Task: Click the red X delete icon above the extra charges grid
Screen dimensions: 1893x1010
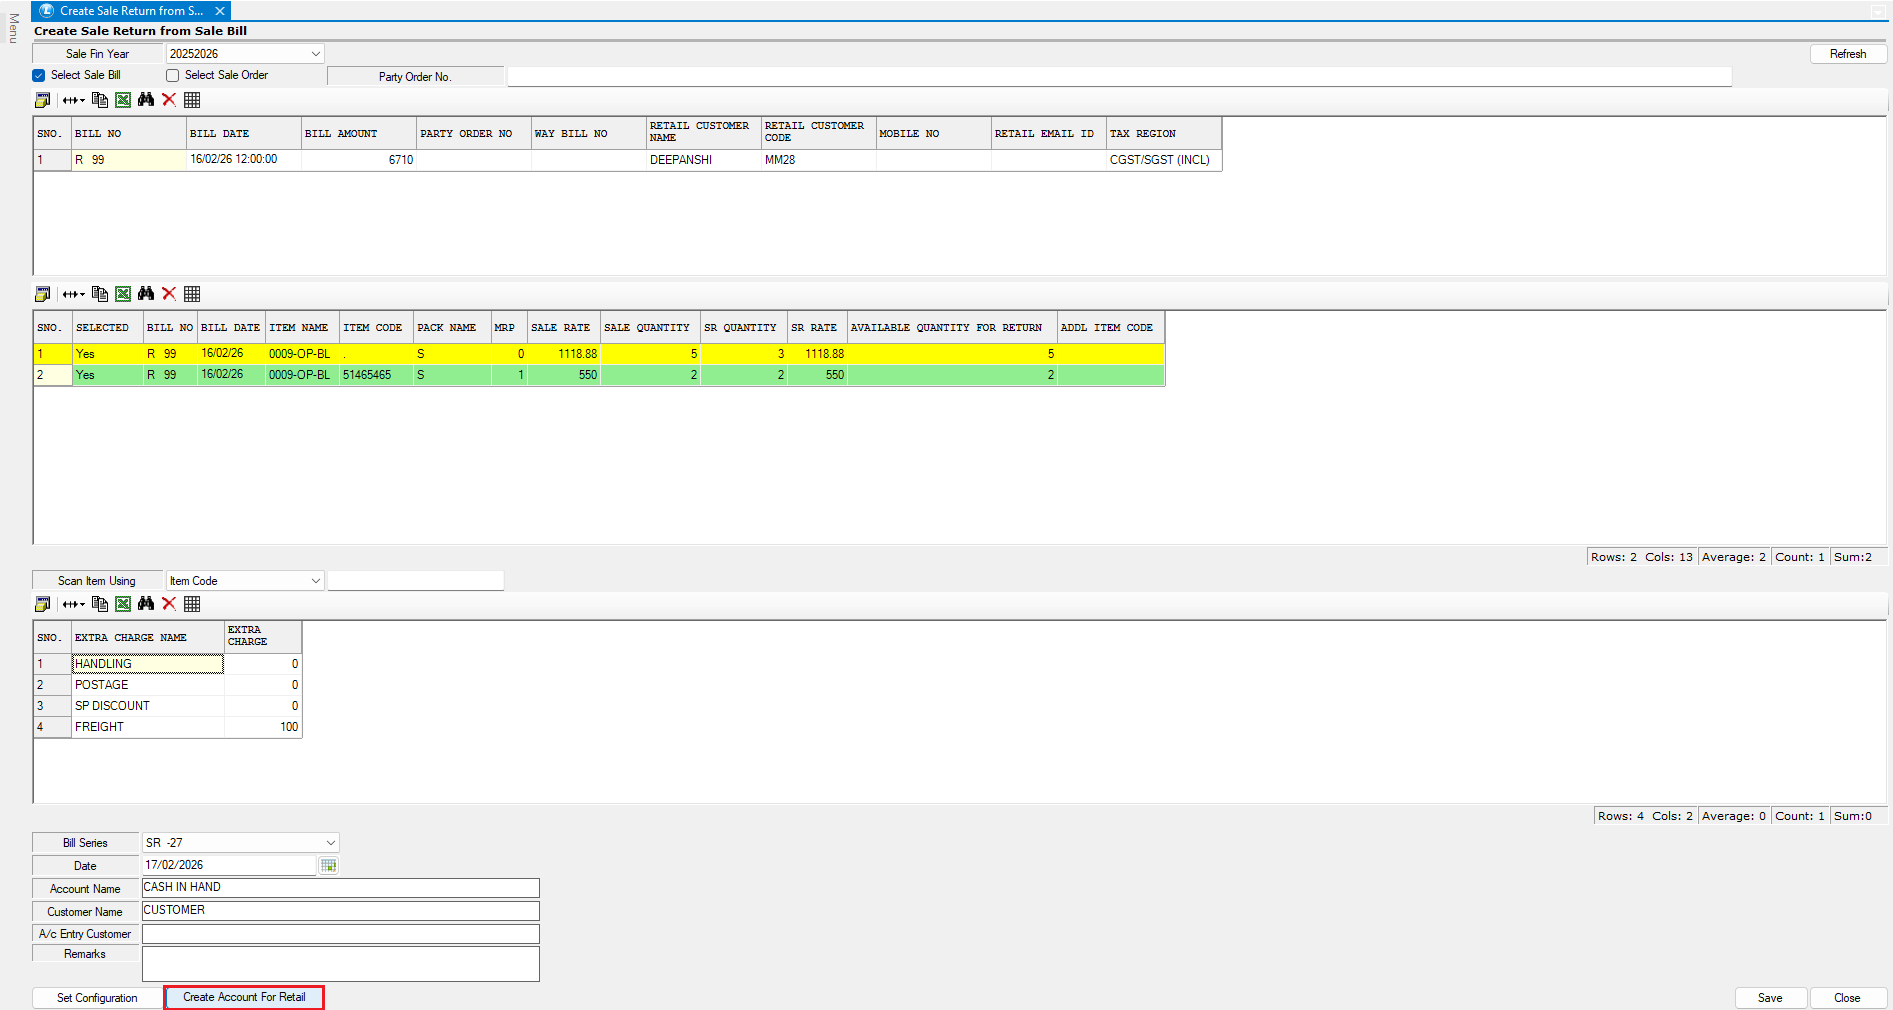Action: pyautogui.click(x=169, y=604)
